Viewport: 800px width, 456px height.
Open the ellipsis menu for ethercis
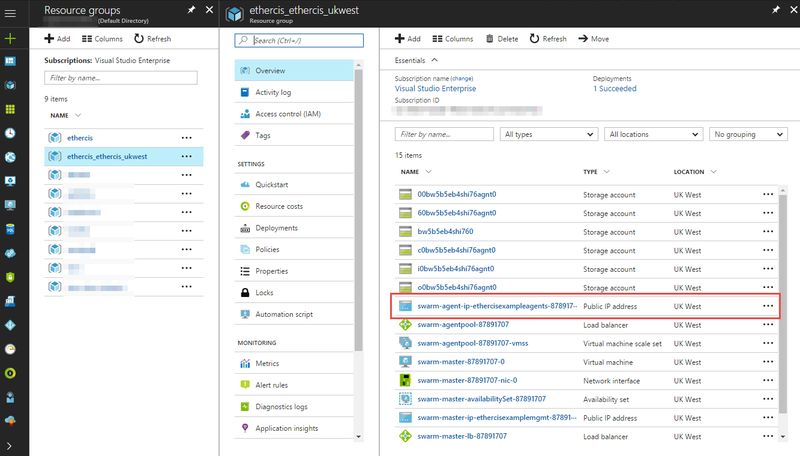[187, 138]
